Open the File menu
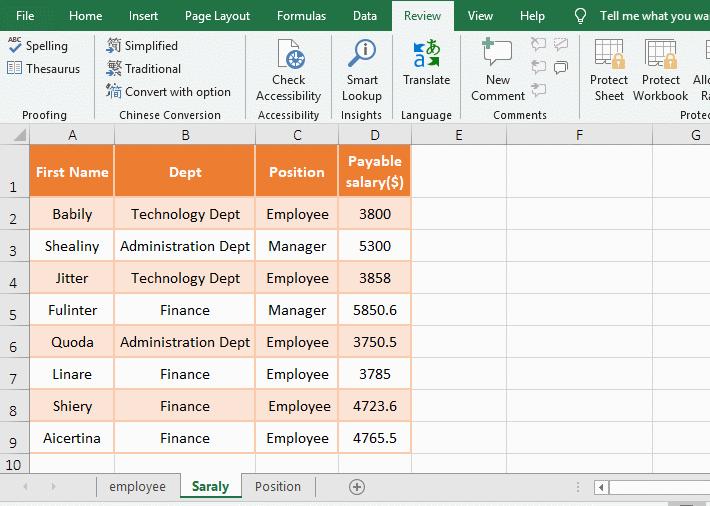Viewport: 710px width, 506px height. coord(25,16)
